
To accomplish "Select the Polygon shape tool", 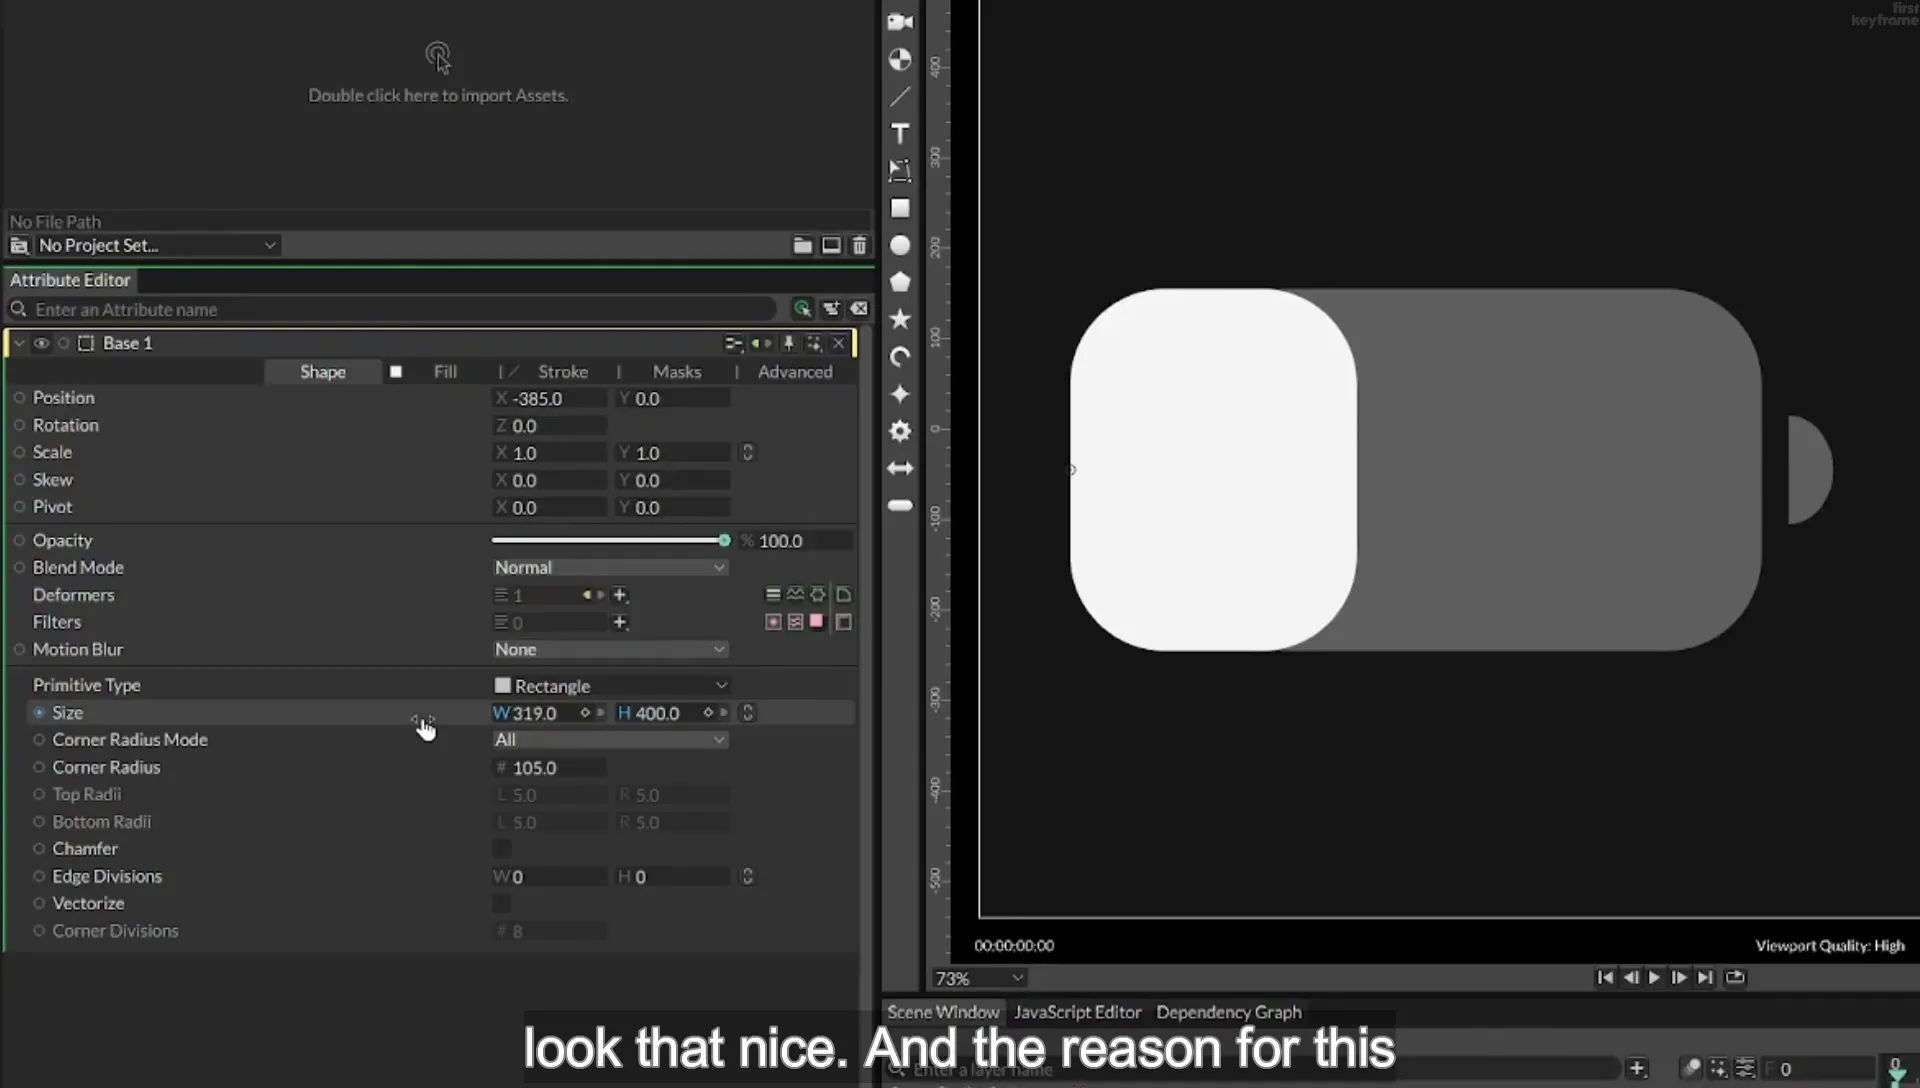I will [900, 282].
